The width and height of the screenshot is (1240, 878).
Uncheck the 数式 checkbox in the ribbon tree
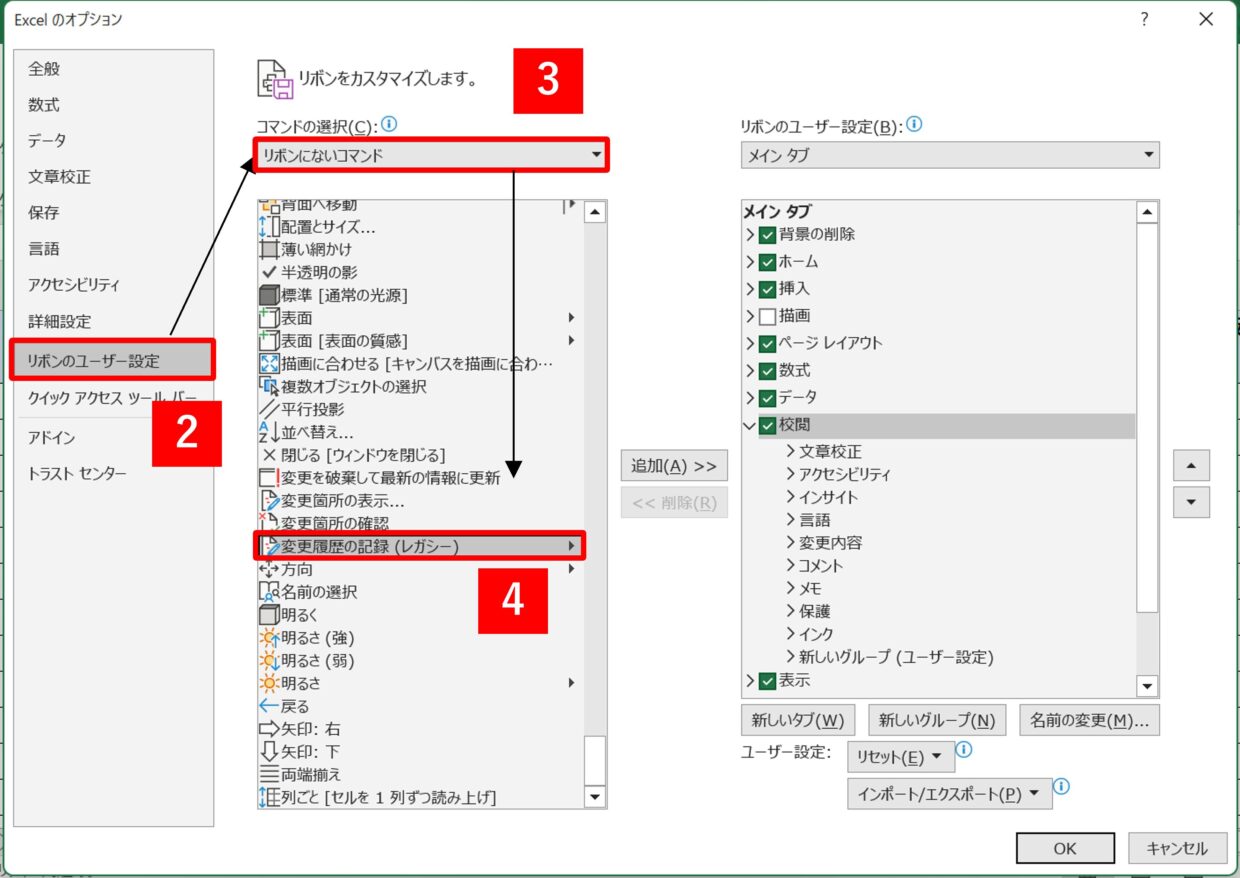pyautogui.click(x=767, y=371)
